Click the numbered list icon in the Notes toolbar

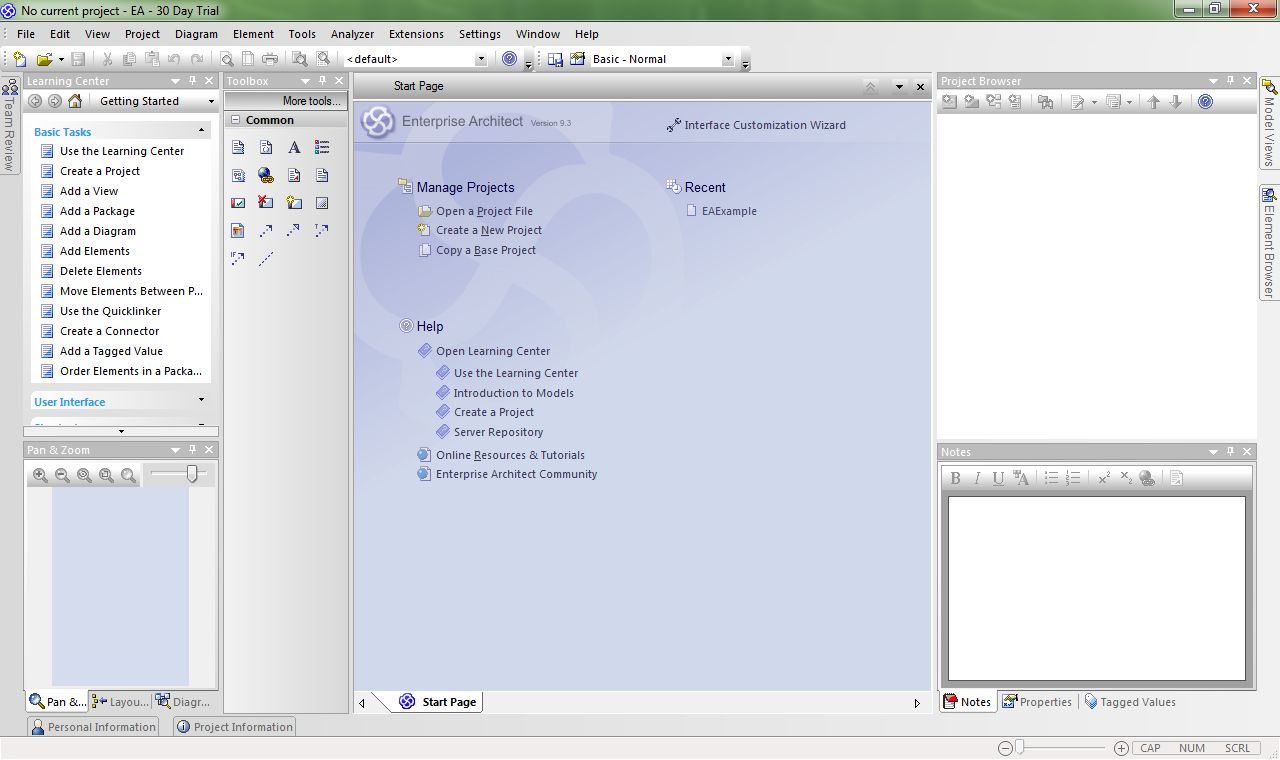coord(1073,479)
